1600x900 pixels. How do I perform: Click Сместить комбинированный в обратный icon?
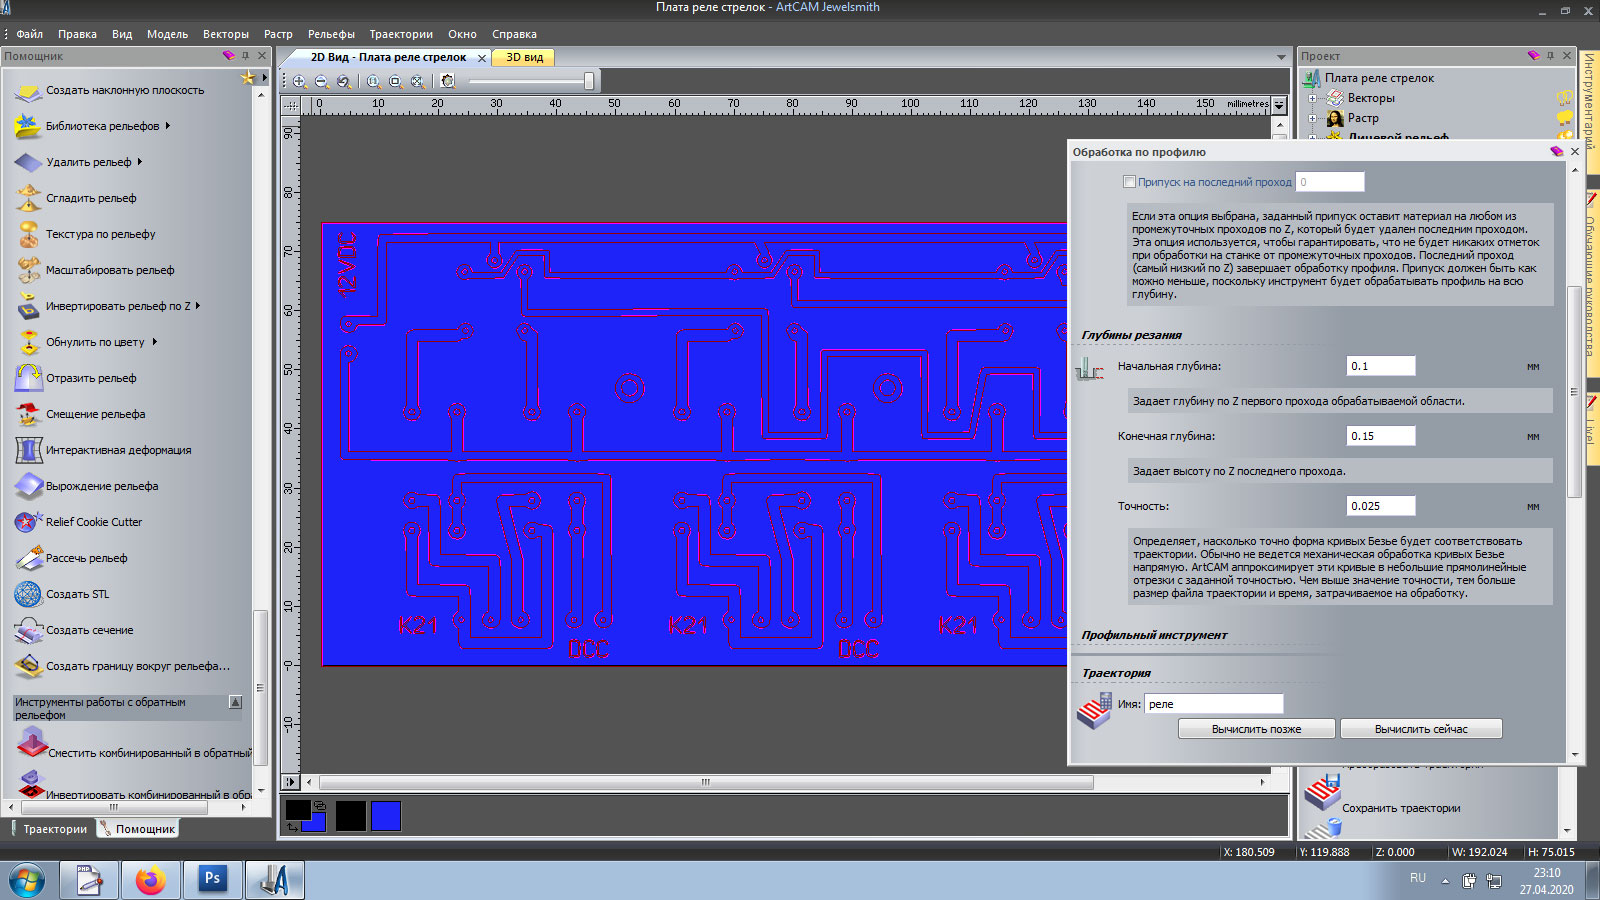click(x=31, y=743)
